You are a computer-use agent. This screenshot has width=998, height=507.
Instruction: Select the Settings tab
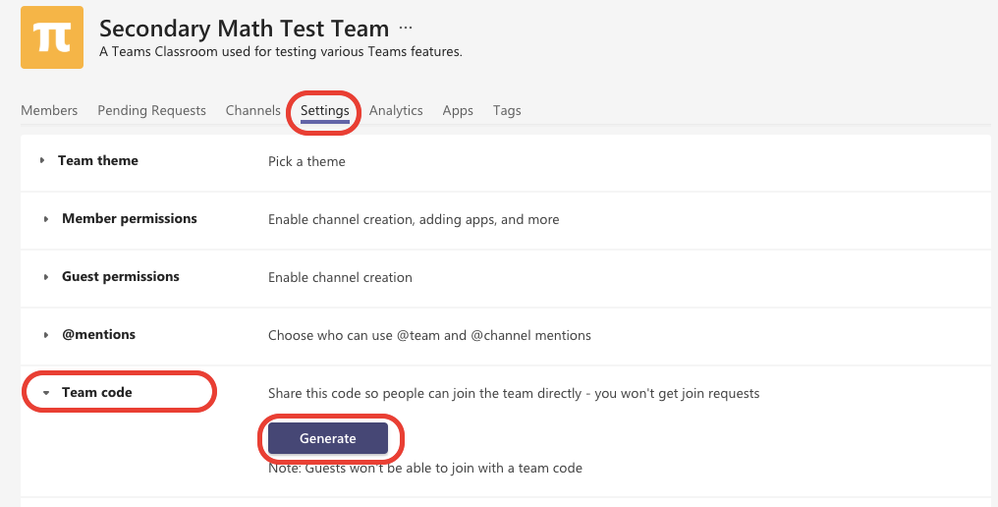point(325,111)
